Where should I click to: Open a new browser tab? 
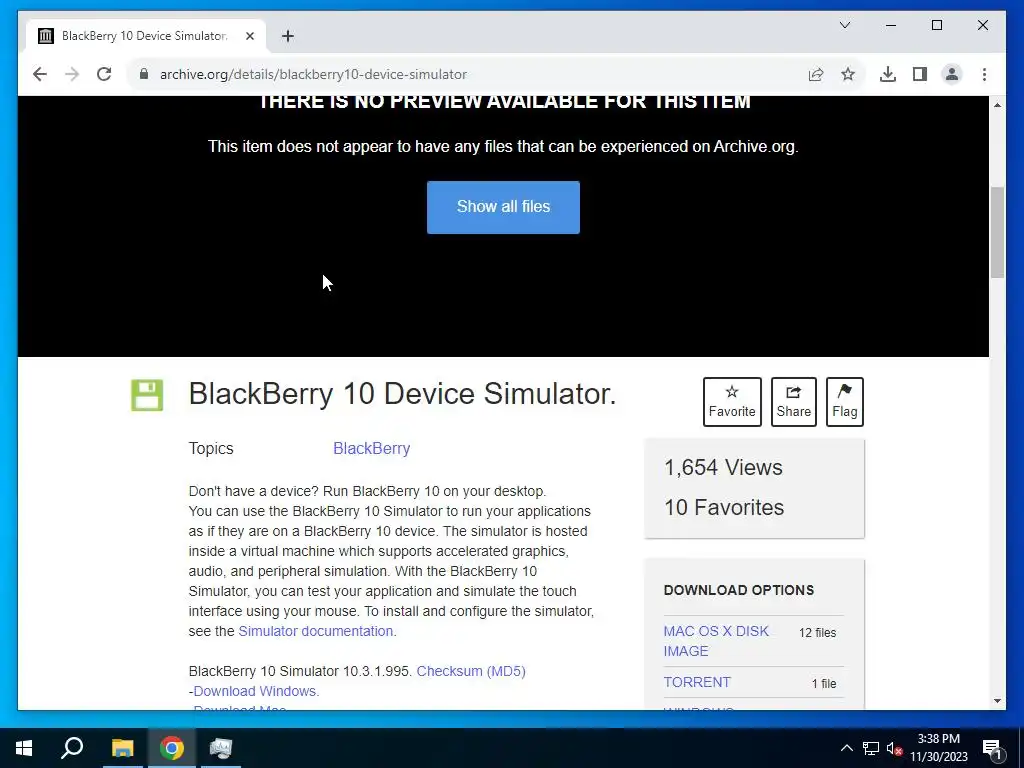287,36
